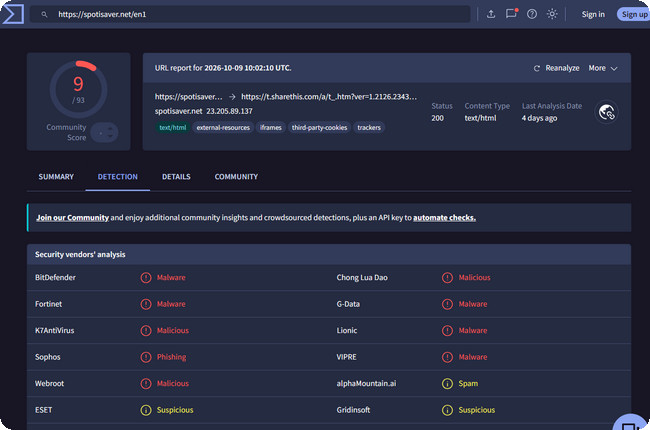Click the K7AntiVirus alert icon
This screenshot has height=430, width=650.
(146, 330)
